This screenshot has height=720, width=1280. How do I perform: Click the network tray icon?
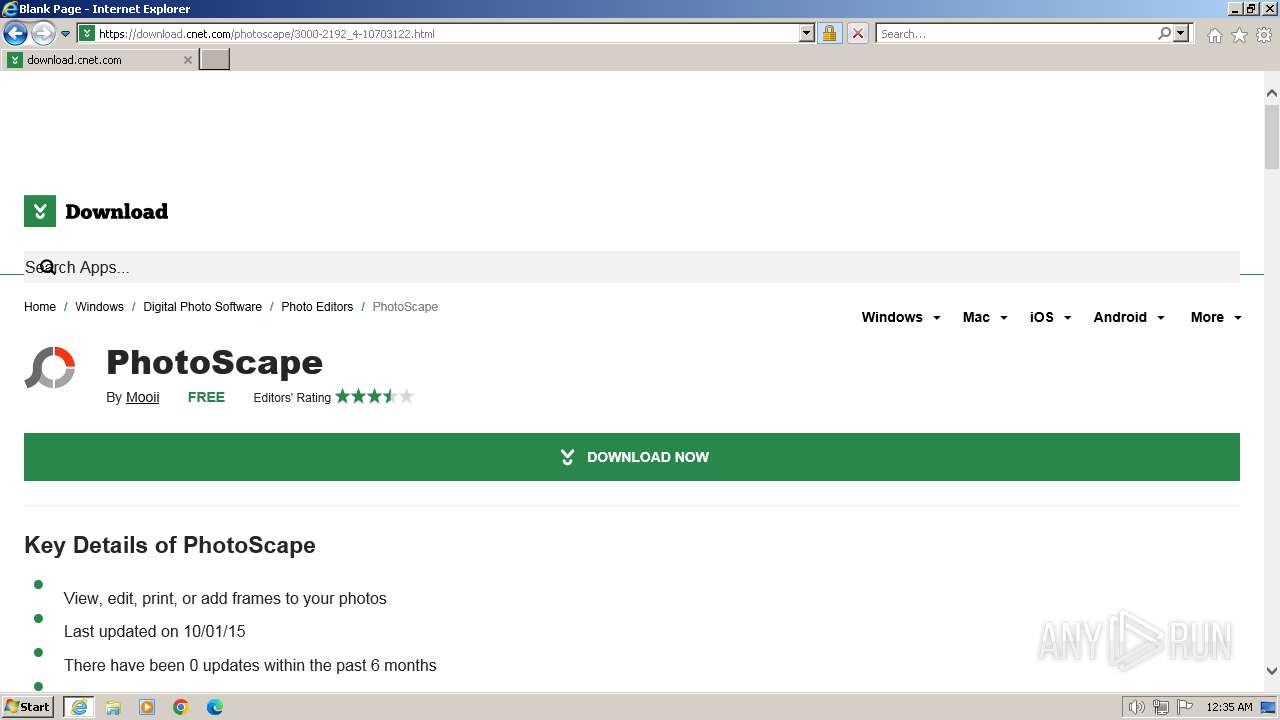1161,707
